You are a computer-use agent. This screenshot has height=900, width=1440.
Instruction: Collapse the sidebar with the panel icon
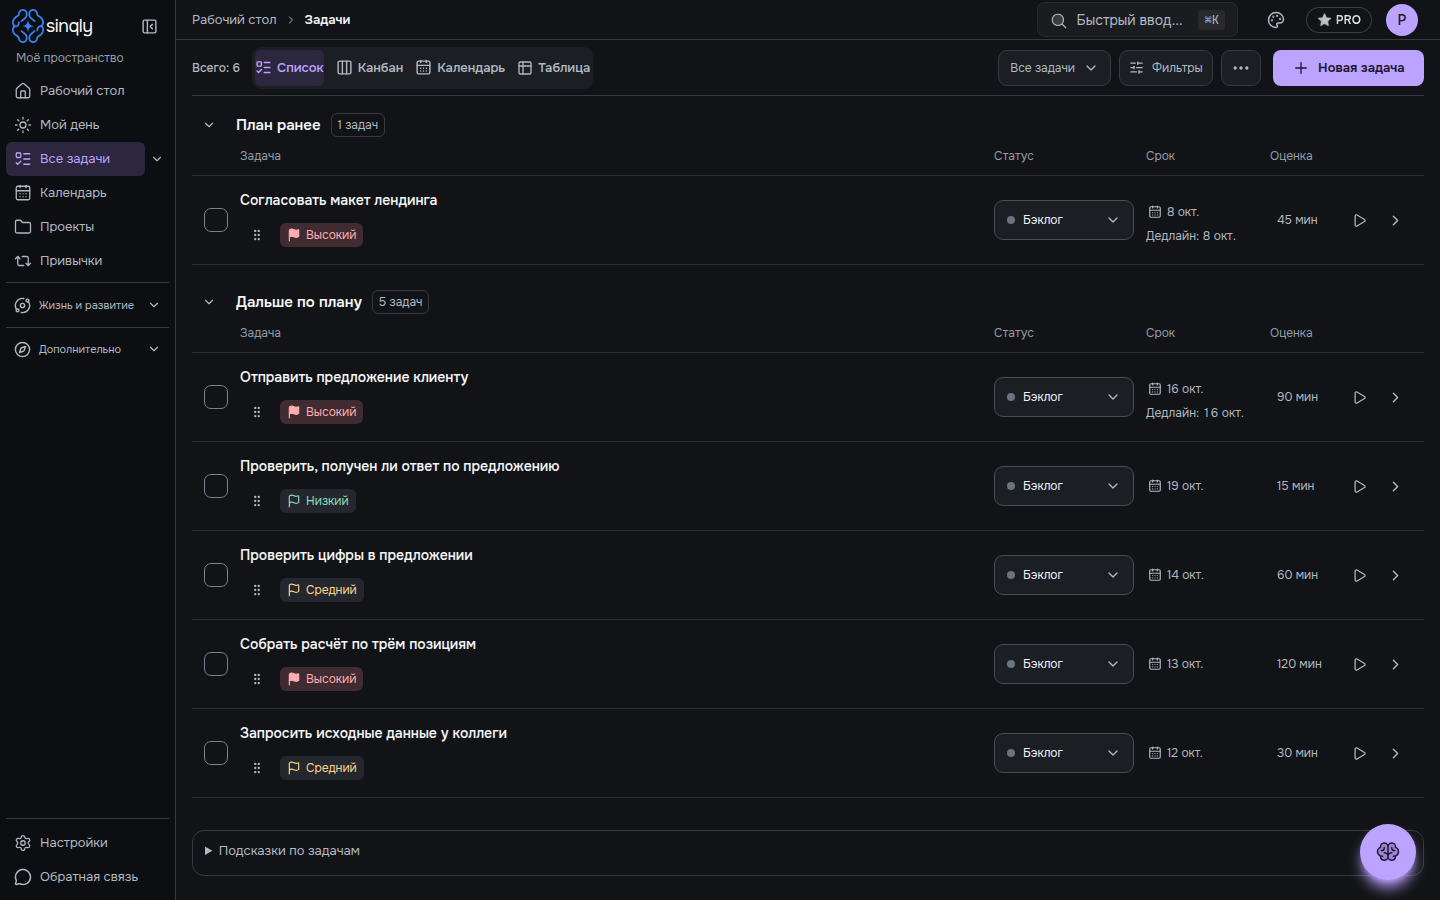(150, 27)
